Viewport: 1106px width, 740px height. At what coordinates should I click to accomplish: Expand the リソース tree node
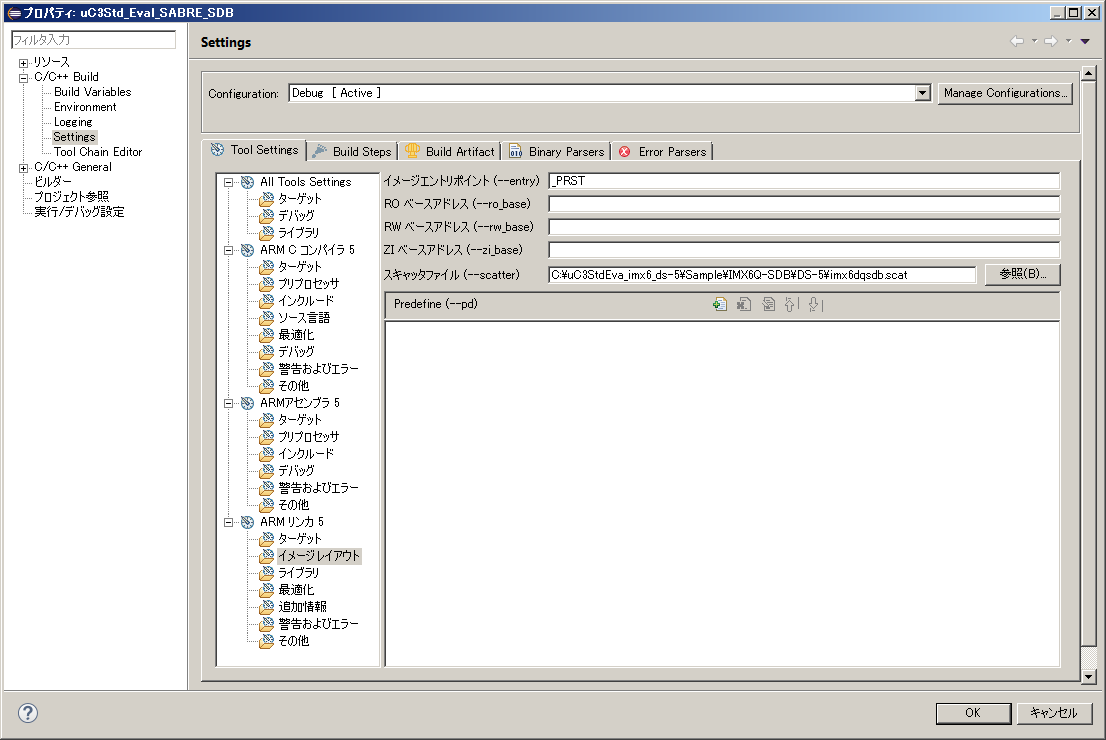point(24,63)
